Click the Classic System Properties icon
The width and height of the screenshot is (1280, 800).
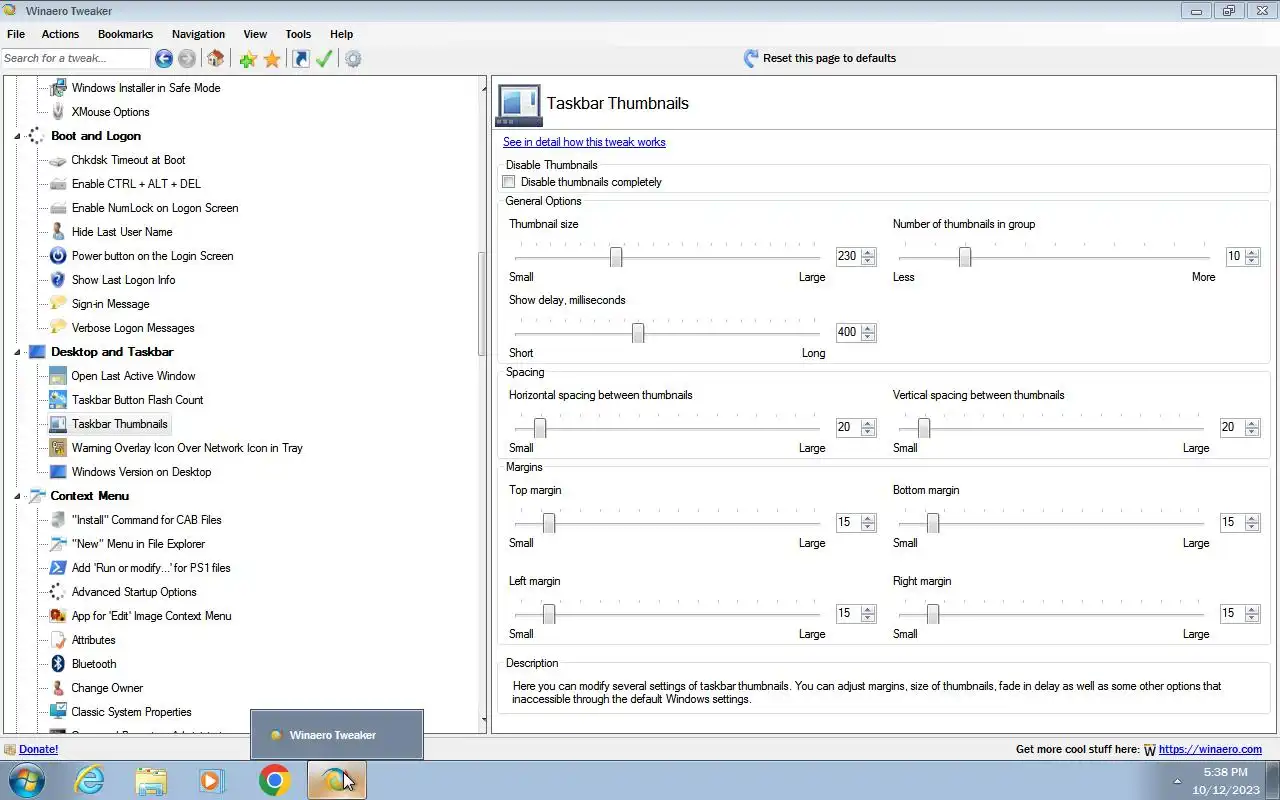click(58, 712)
